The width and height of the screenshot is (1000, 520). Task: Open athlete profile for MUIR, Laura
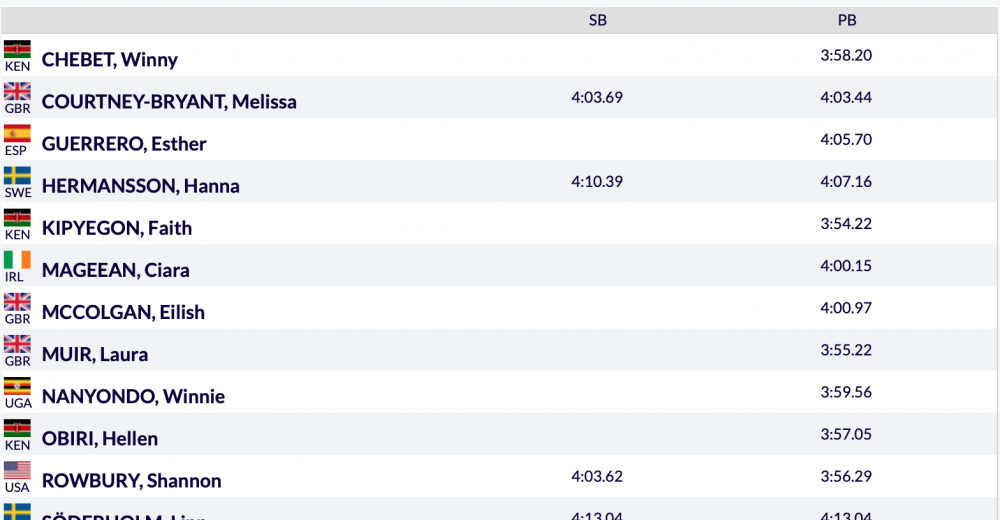[x=95, y=354]
